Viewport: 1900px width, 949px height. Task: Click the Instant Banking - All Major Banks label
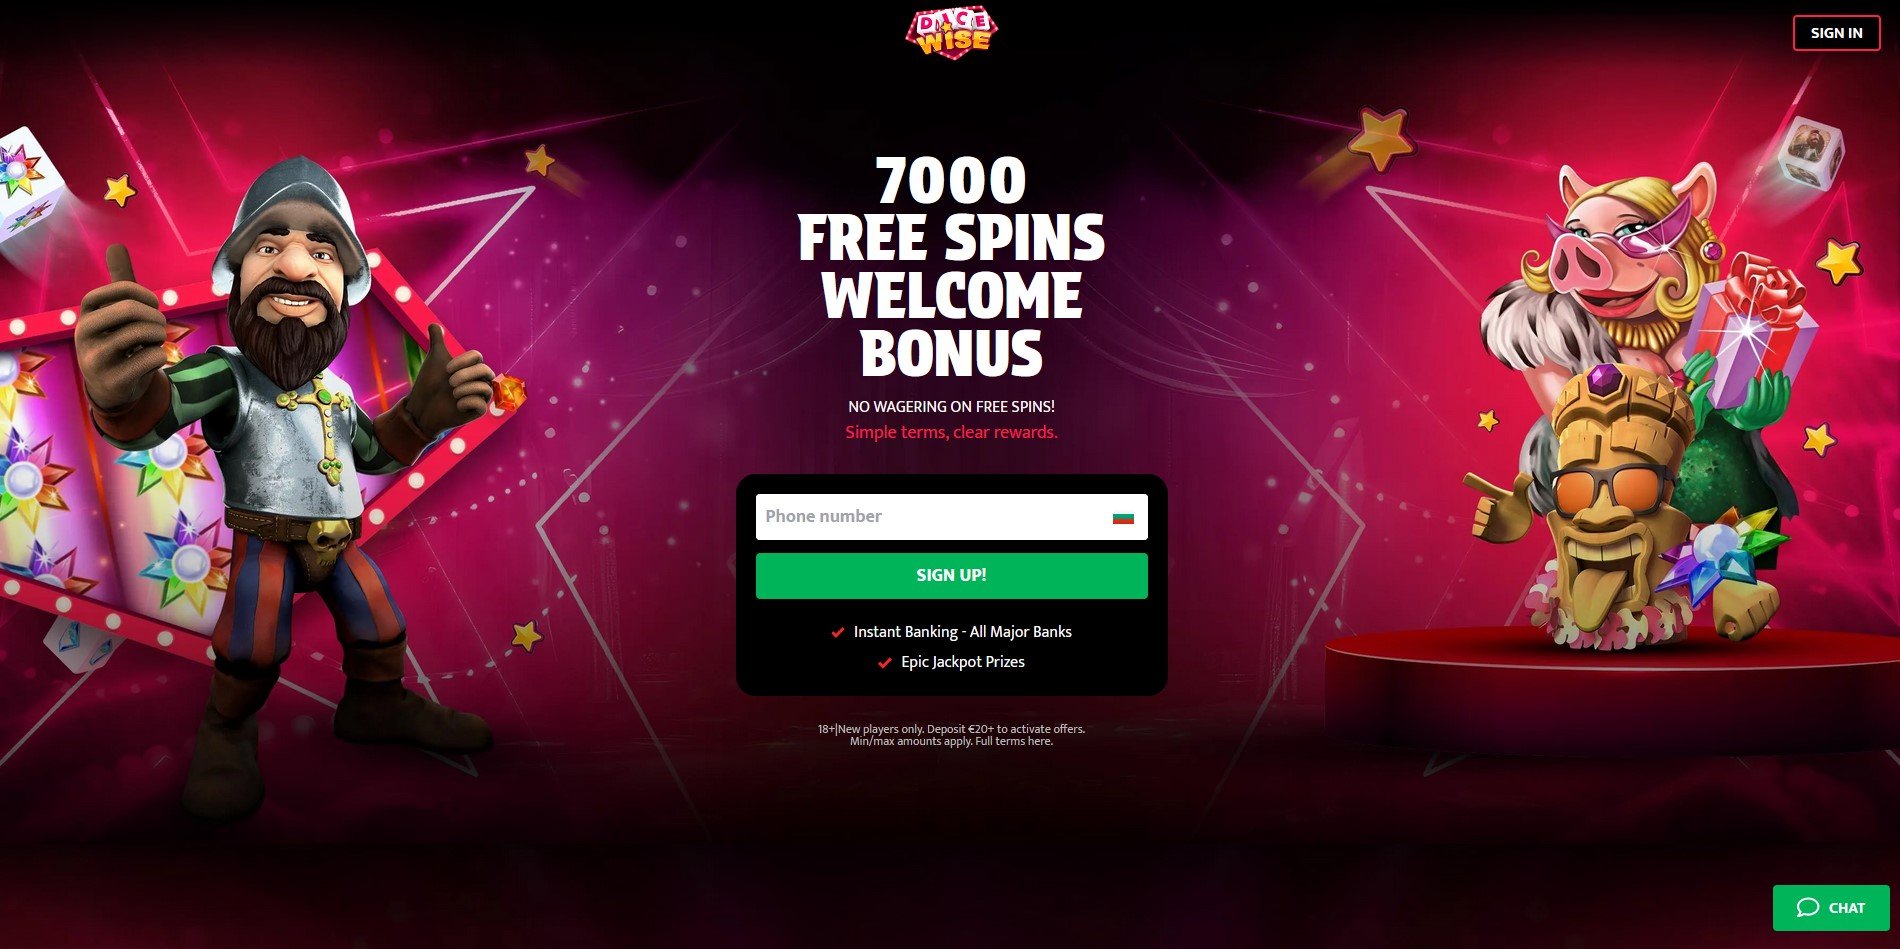[962, 632]
